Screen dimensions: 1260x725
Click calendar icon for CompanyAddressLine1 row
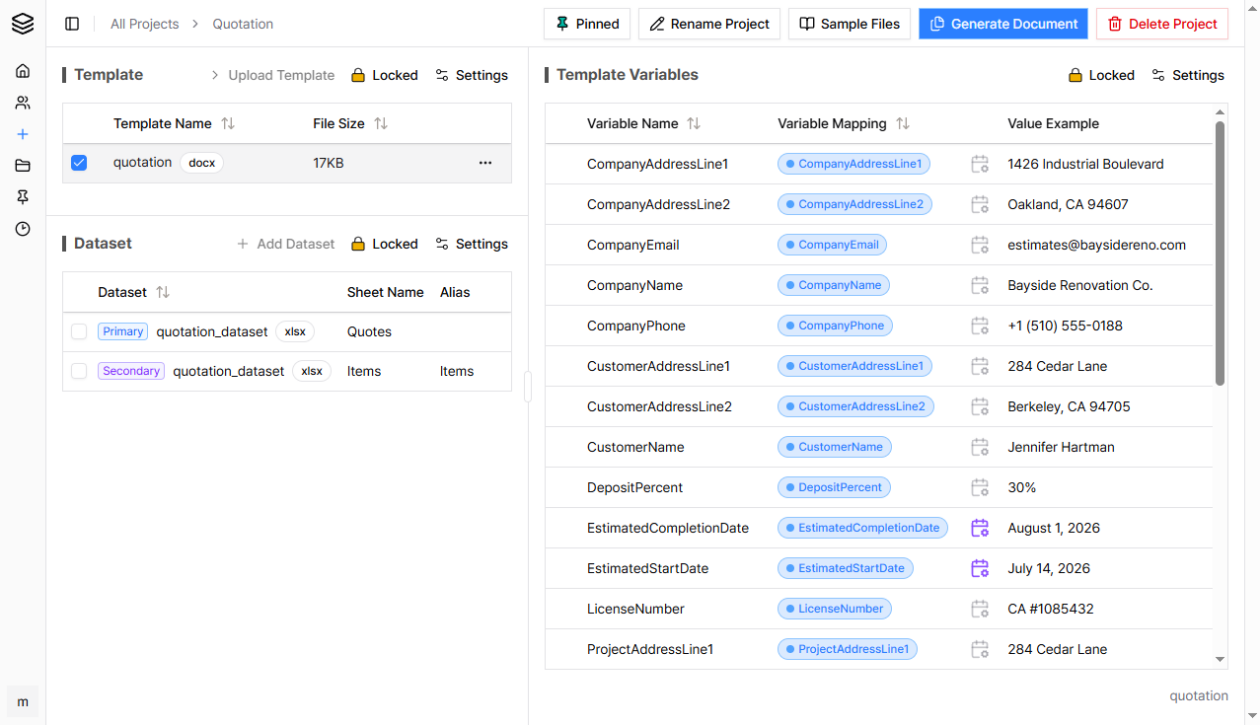coord(980,164)
